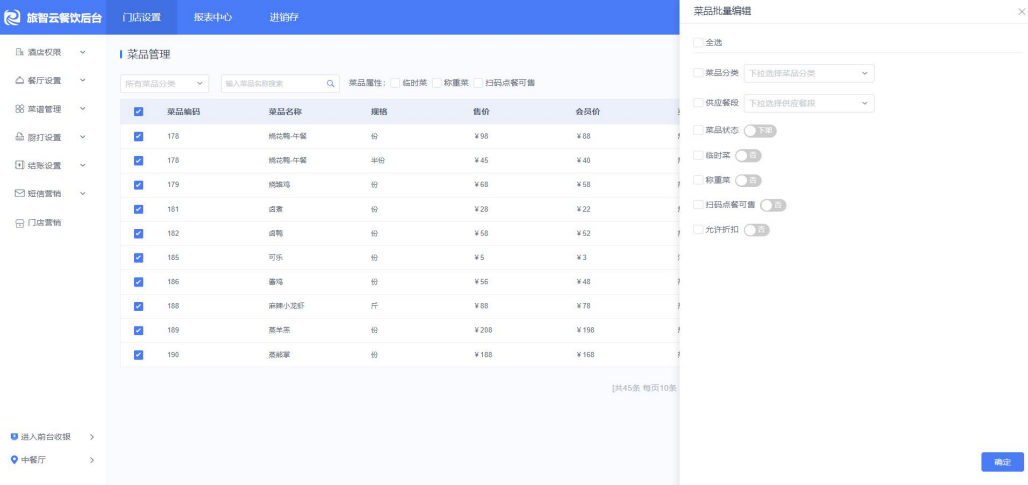Uncheck the 178 row with 半份 spec

point(138,161)
